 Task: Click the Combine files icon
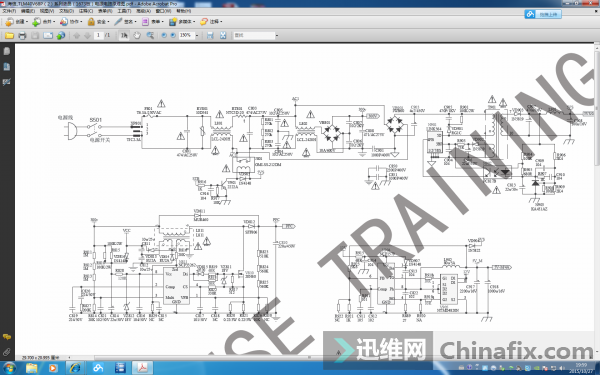point(36,22)
